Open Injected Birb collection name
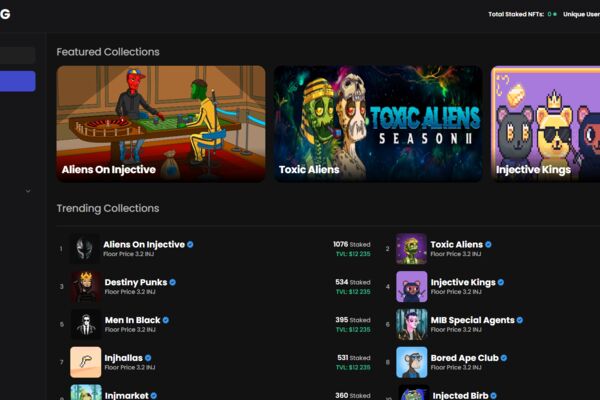 pyautogui.click(x=460, y=395)
